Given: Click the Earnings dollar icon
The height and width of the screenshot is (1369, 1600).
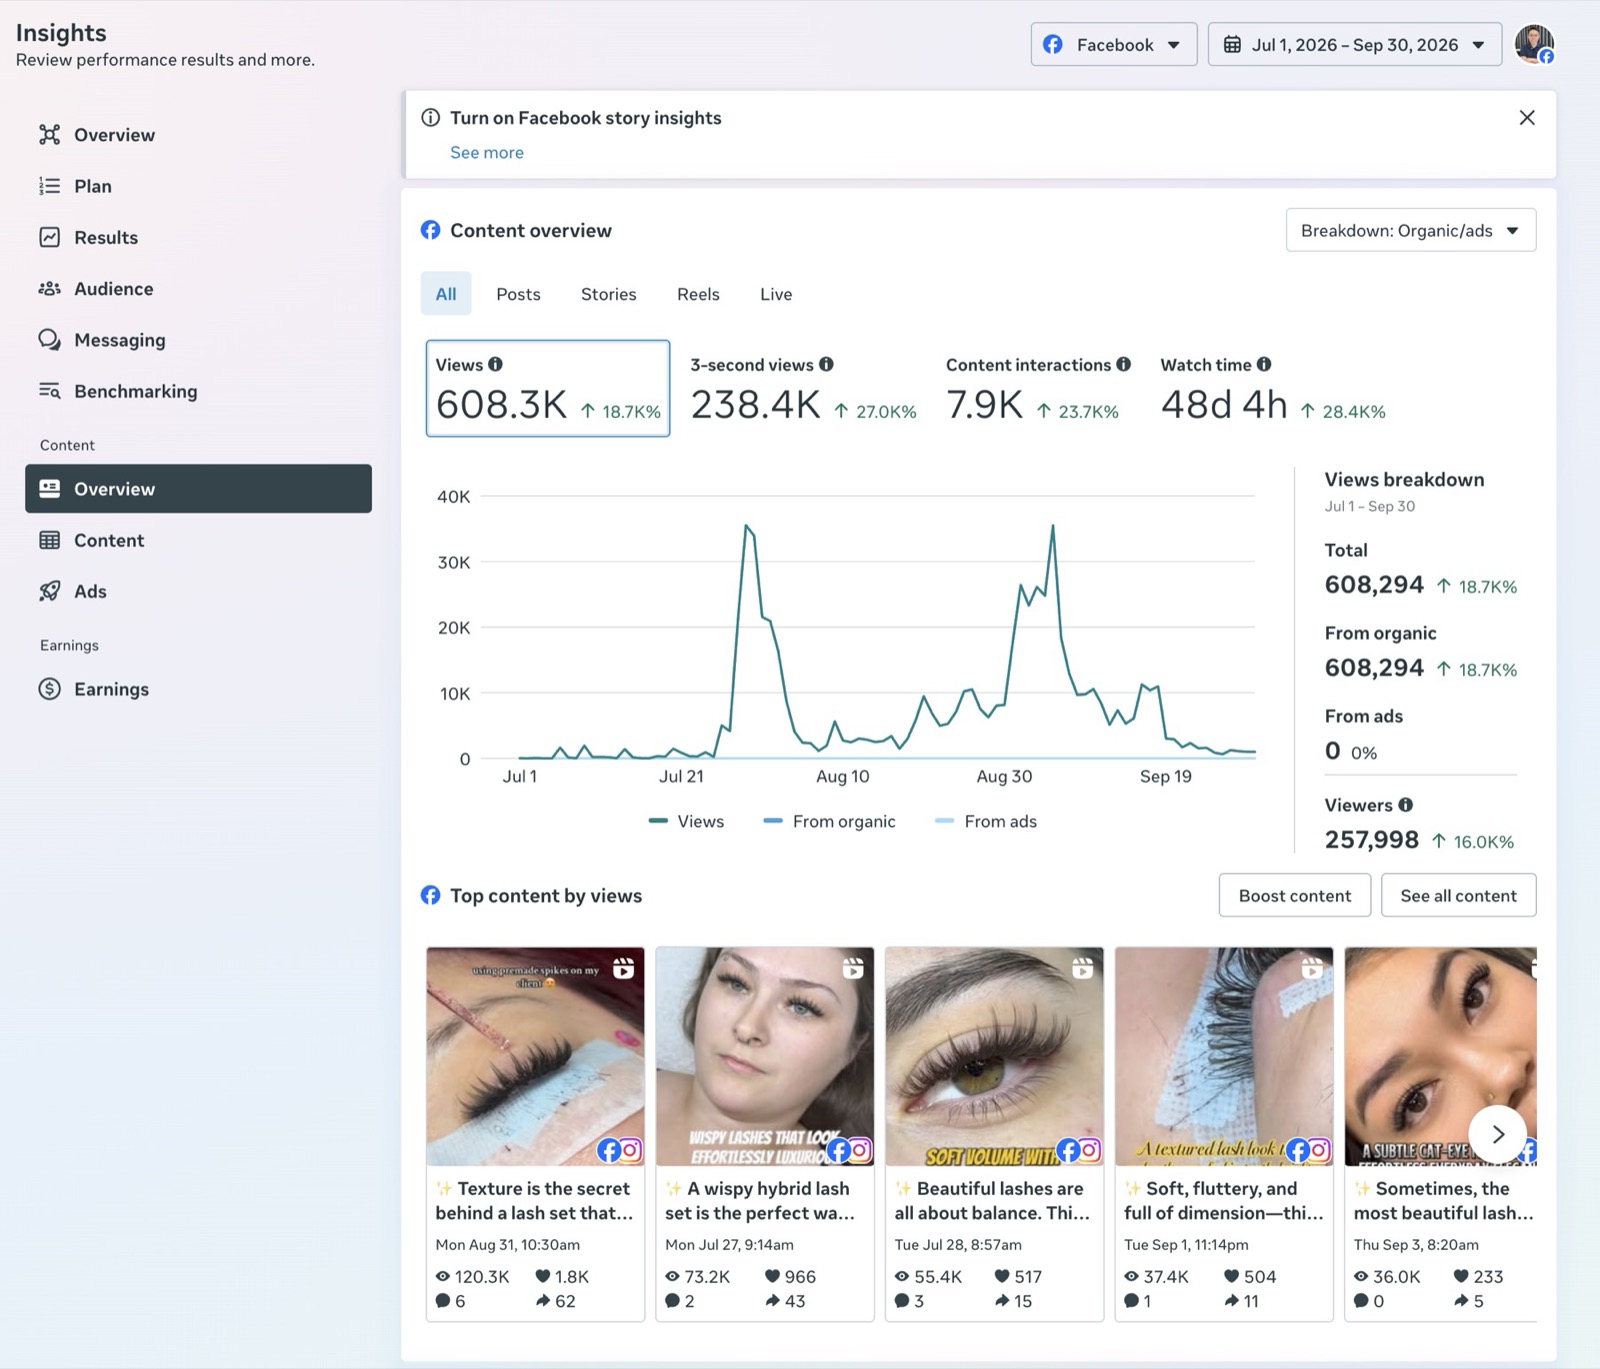Looking at the screenshot, I should pyautogui.click(x=49, y=689).
